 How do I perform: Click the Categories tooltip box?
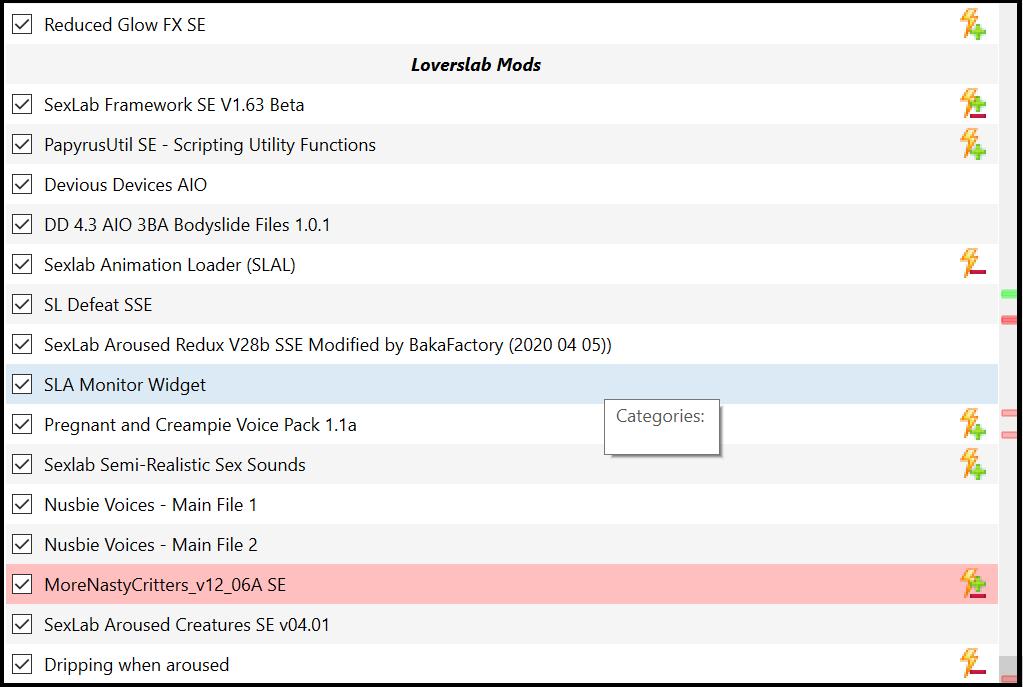tap(662, 427)
